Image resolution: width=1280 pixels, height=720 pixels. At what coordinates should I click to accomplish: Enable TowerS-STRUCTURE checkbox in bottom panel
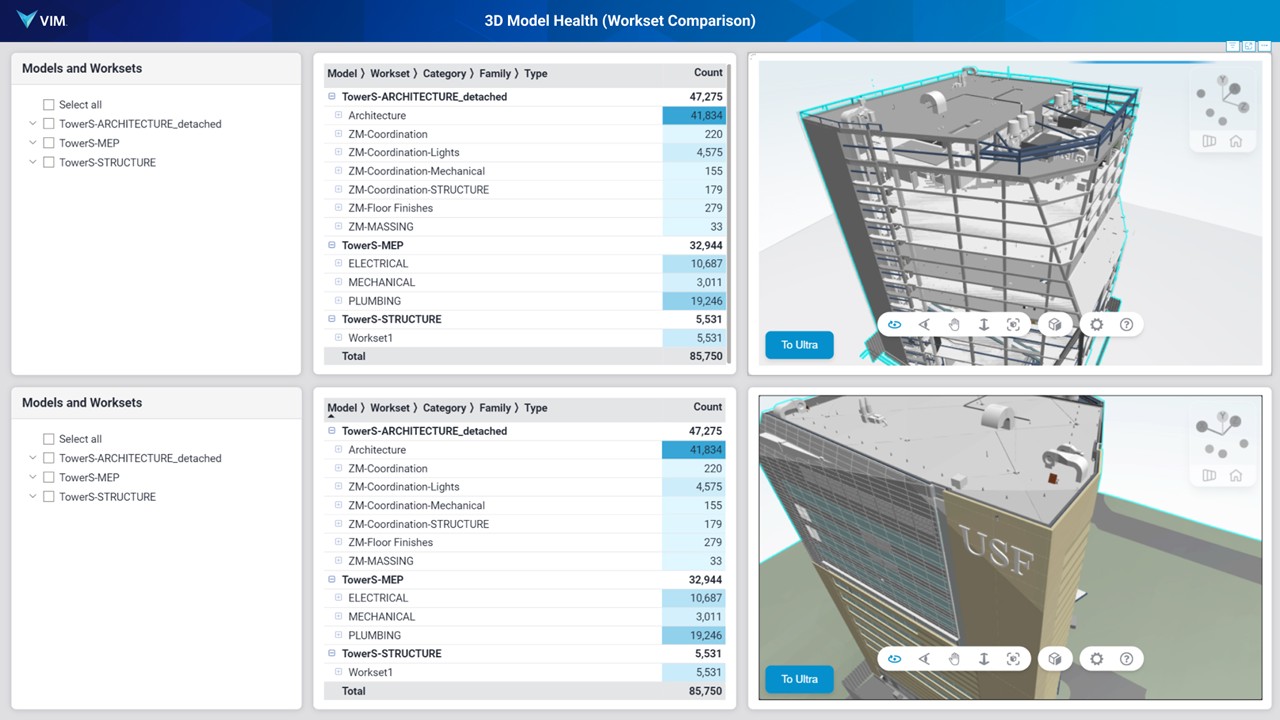pos(49,497)
